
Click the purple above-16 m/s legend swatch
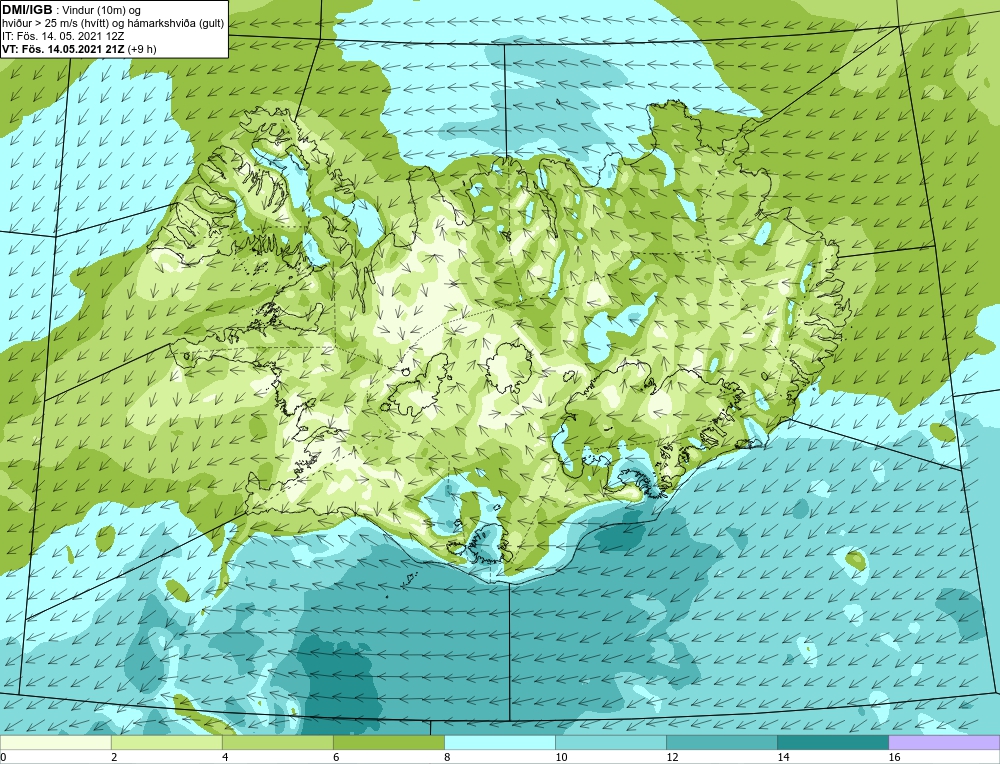(x=944, y=742)
